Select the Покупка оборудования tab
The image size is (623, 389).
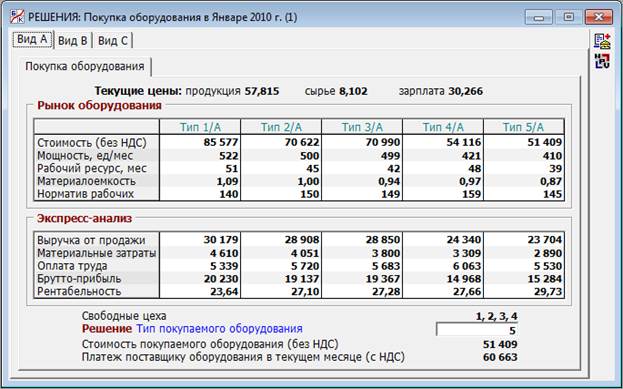coord(85,66)
